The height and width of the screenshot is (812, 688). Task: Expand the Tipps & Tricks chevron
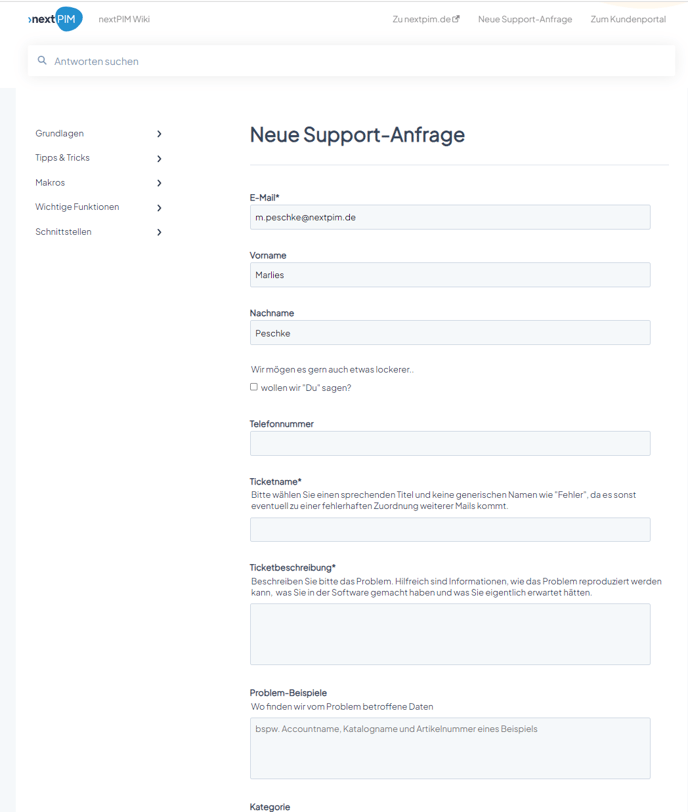point(159,158)
